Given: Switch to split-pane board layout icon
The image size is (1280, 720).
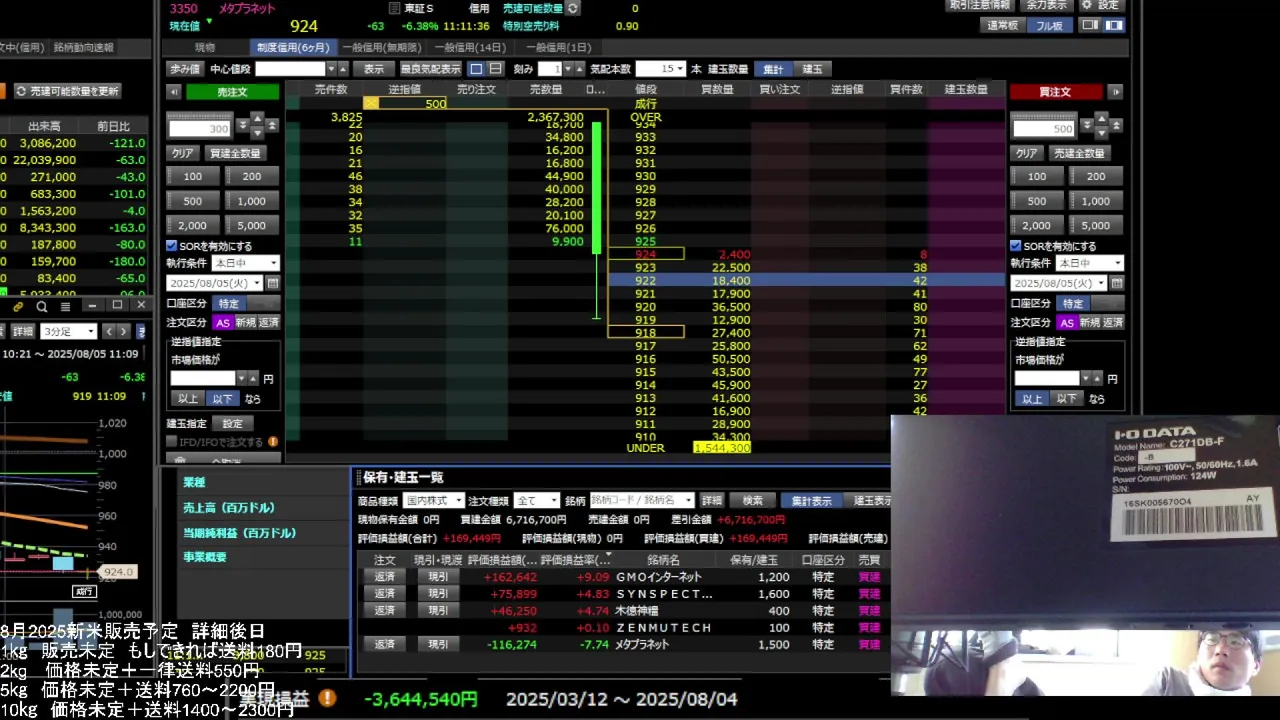Looking at the screenshot, I should coord(1113,26).
